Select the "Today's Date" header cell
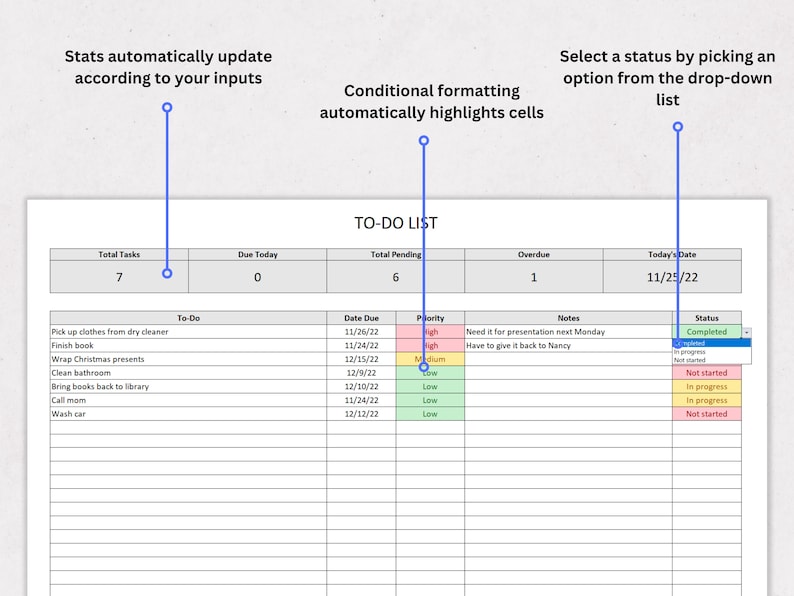 [672, 255]
